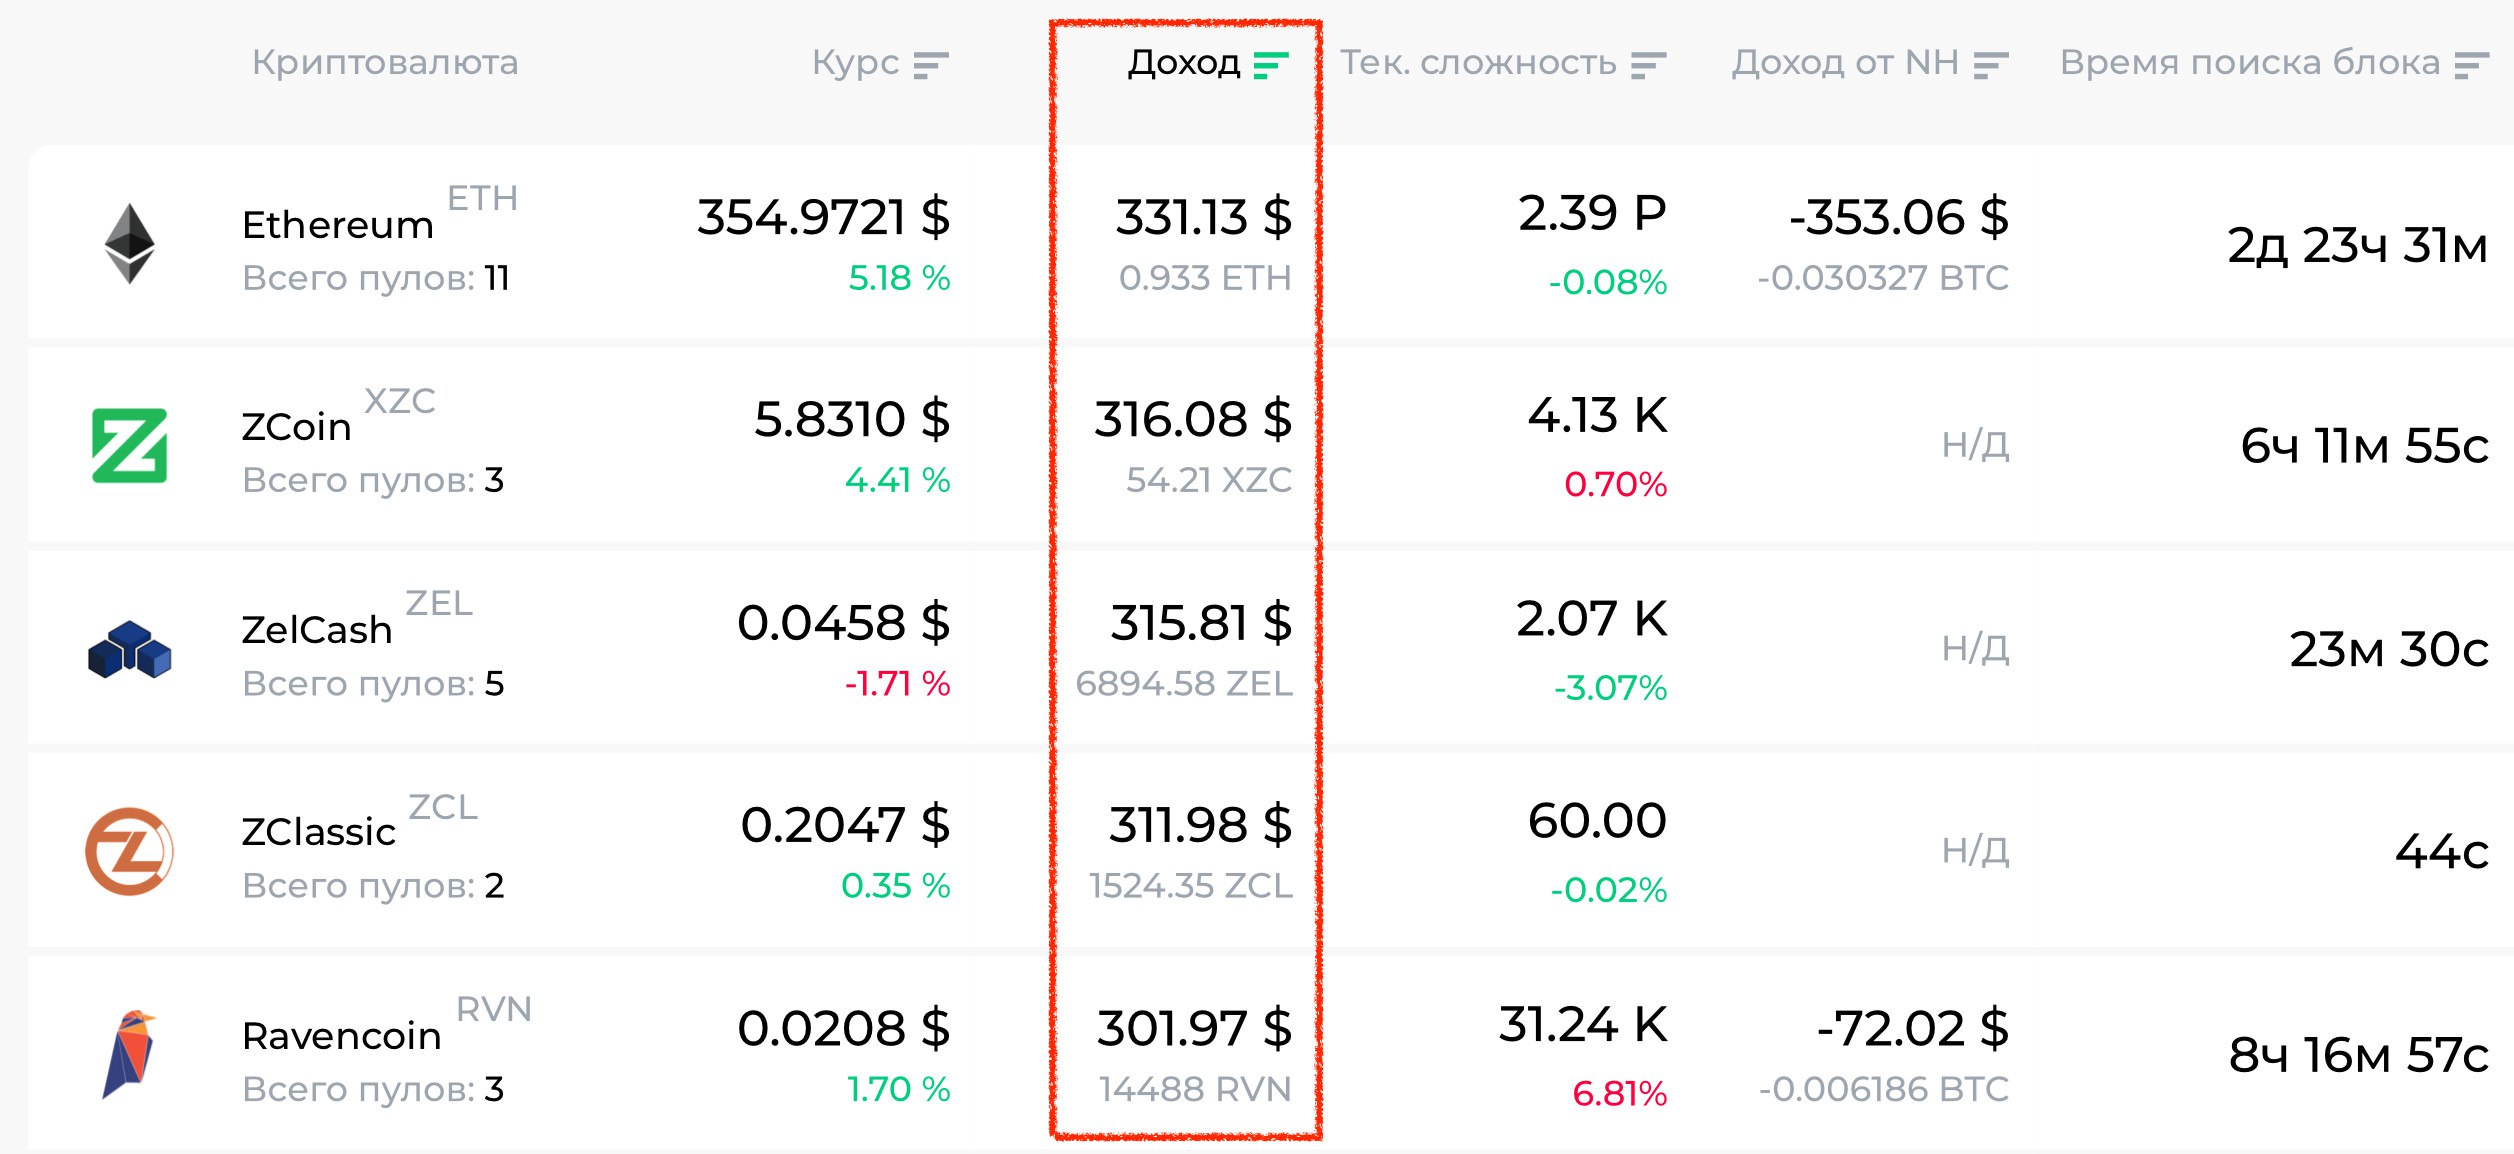Click the Криптовалюта column header
Viewport: 2514px width, 1154px height.
click(x=385, y=63)
